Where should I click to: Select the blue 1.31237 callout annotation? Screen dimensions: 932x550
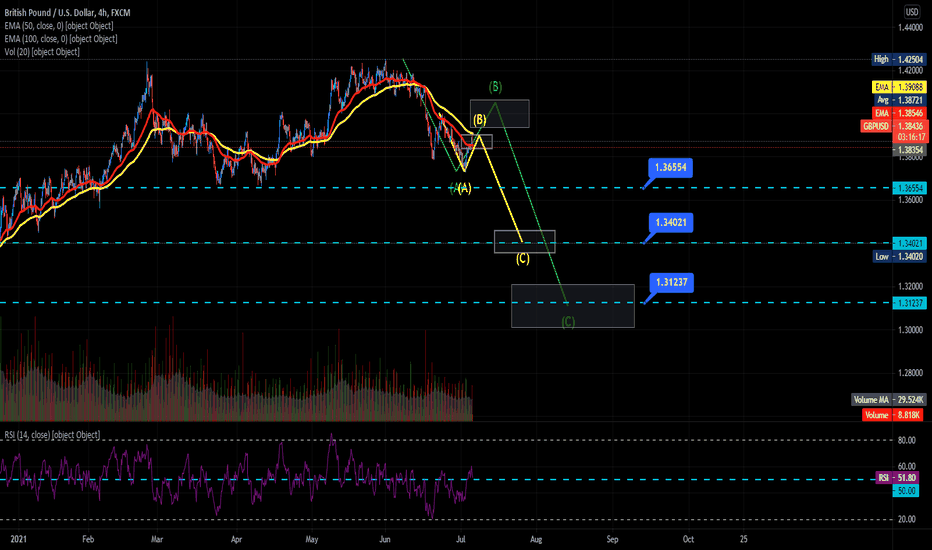click(x=671, y=282)
